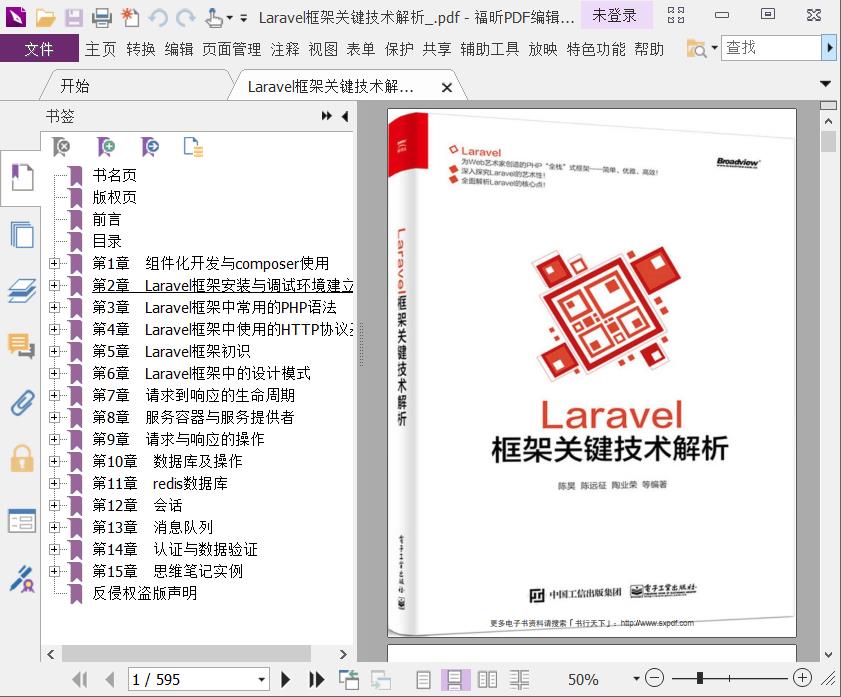Open the comments sidebar panel
The image size is (841, 697).
[21, 345]
